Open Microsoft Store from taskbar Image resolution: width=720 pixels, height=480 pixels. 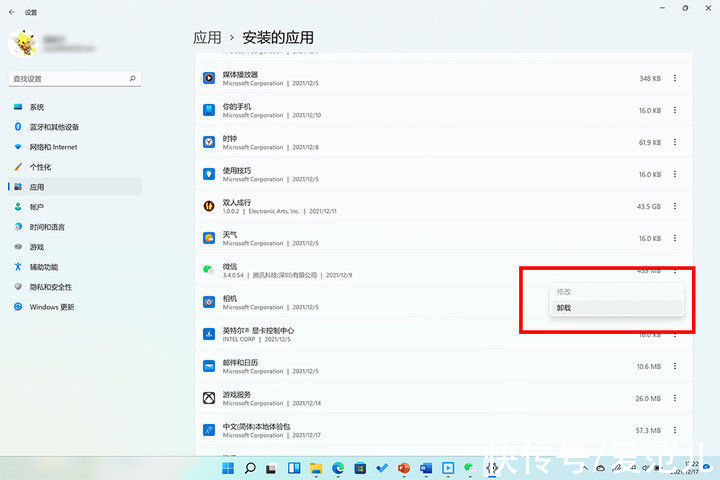[360, 469]
